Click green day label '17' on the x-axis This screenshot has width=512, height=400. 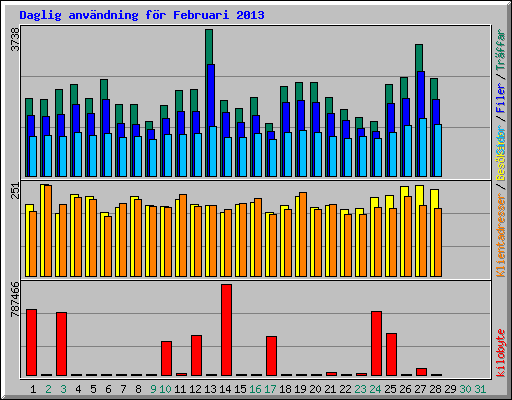[x=270, y=389]
